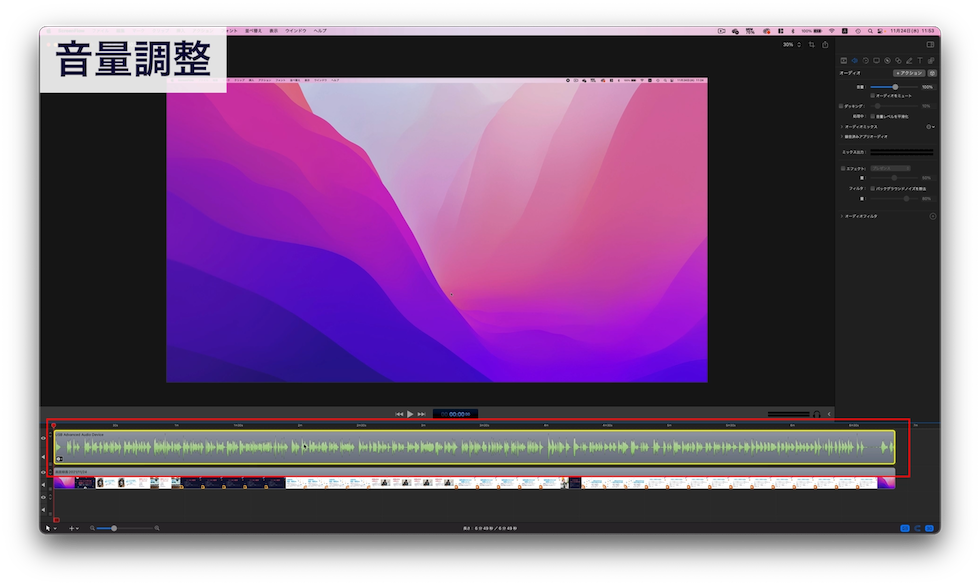Check the バックグラウンドノイズを除去 filter option
This screenshot has width=980, height=586.
click(x=873, y=188)
